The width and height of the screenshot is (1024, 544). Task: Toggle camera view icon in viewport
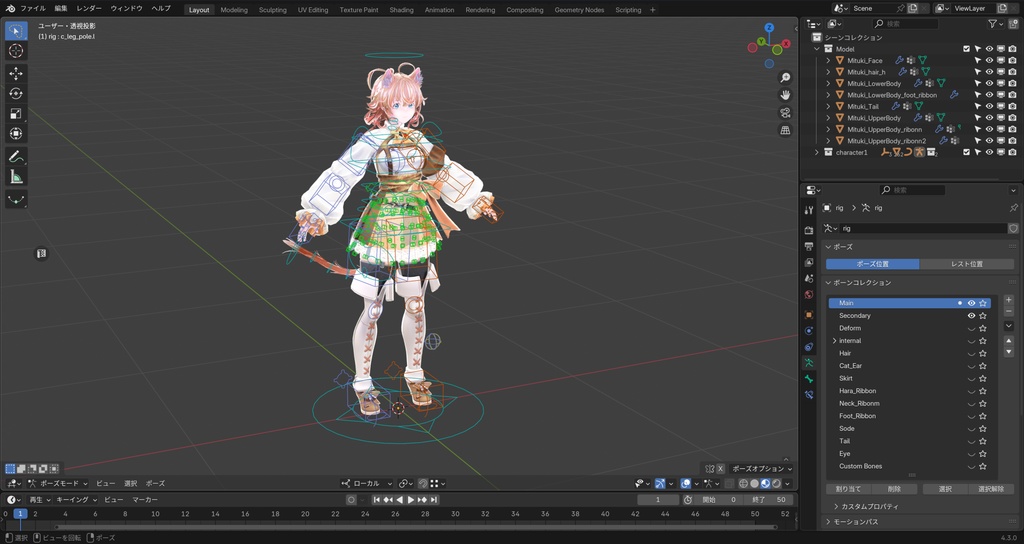(x=785, y=113)
